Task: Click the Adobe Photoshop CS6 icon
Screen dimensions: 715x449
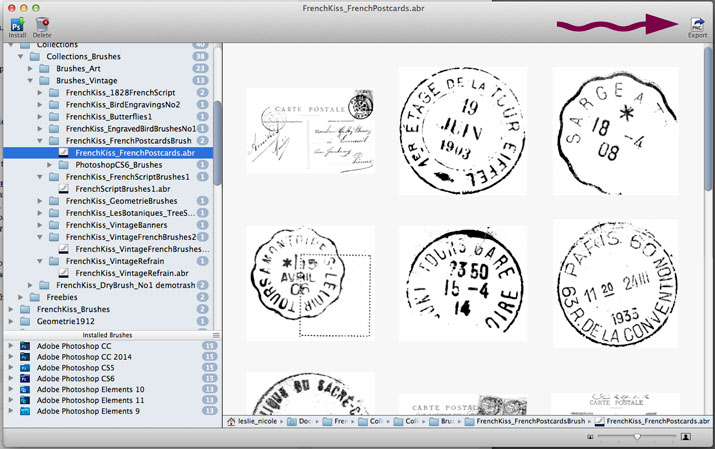Action: pos(25,379)
